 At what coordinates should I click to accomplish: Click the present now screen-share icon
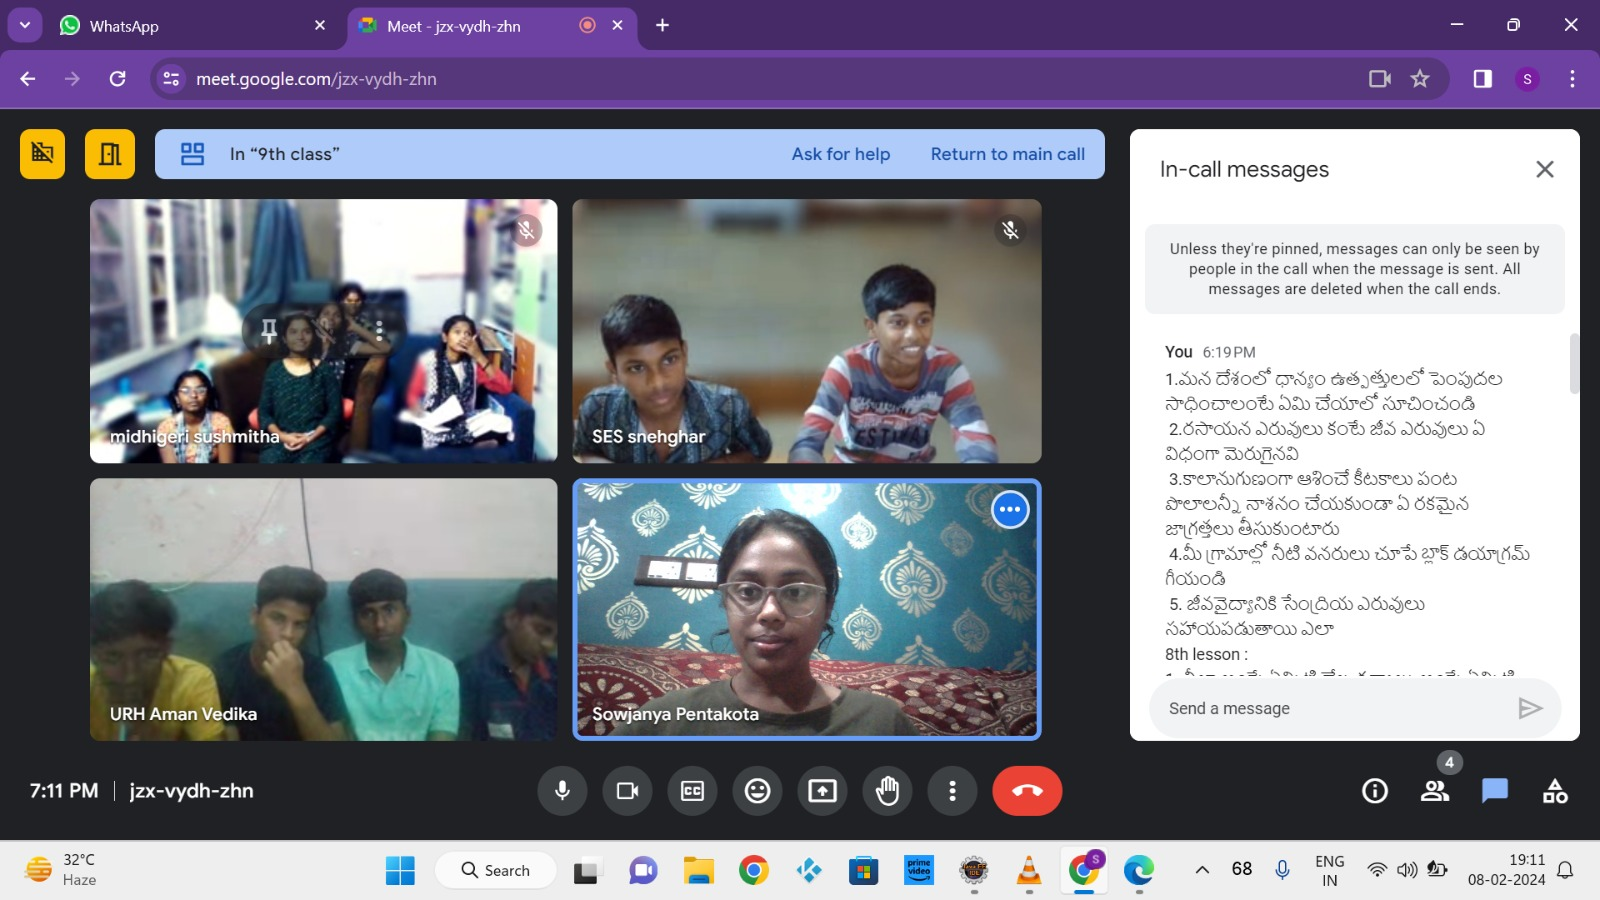click(x=822, y=791)
